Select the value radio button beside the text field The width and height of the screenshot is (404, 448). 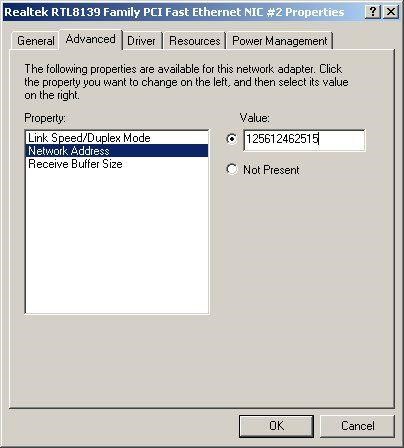[232, 139]
